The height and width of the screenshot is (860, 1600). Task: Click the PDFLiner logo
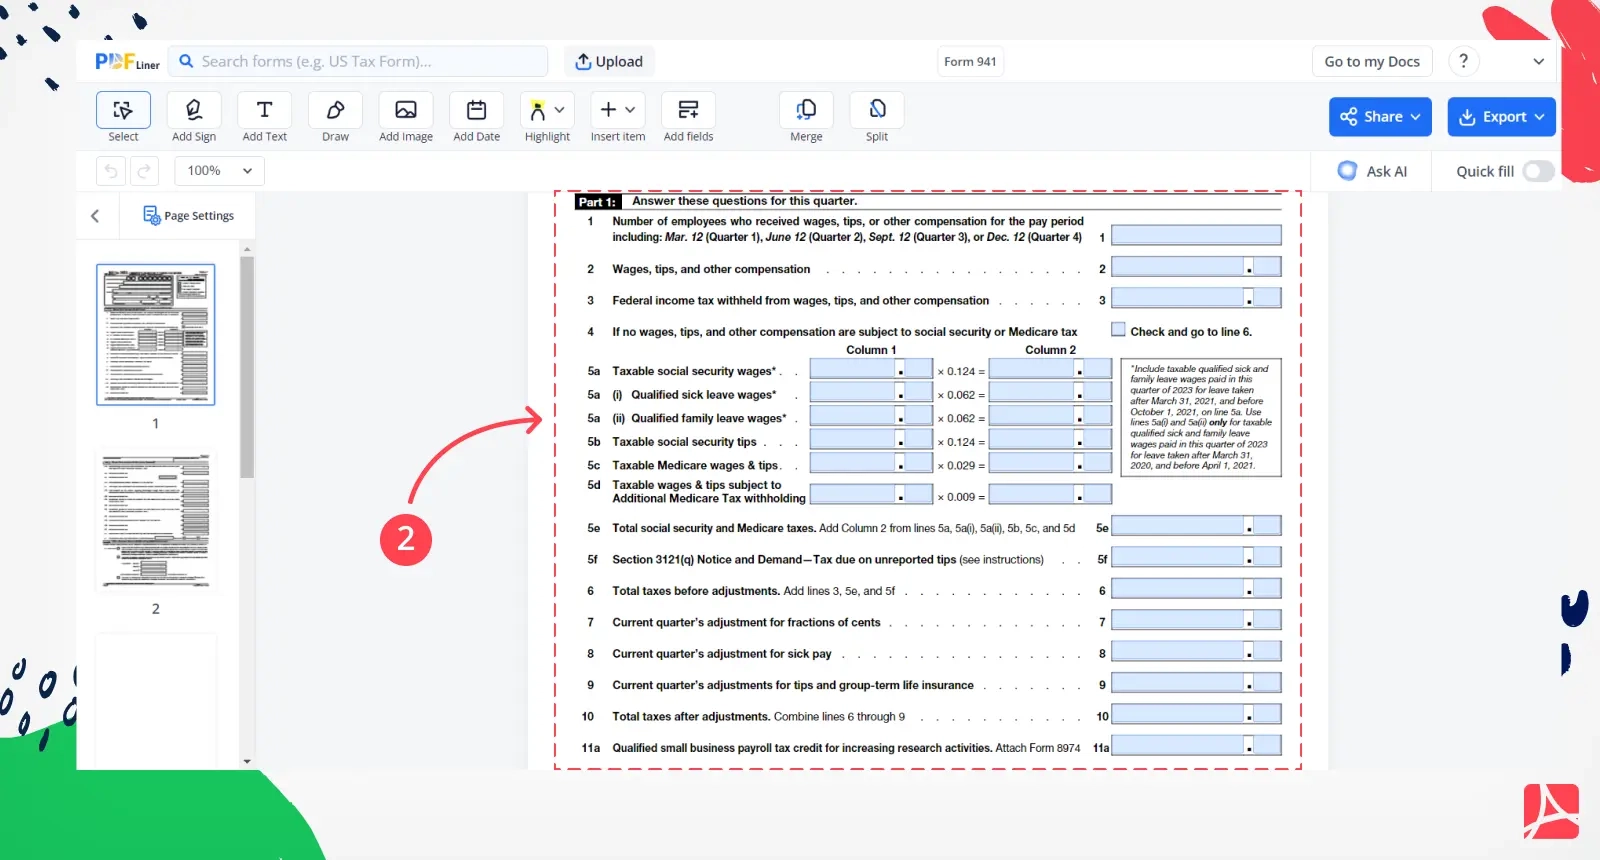[127, 62]
